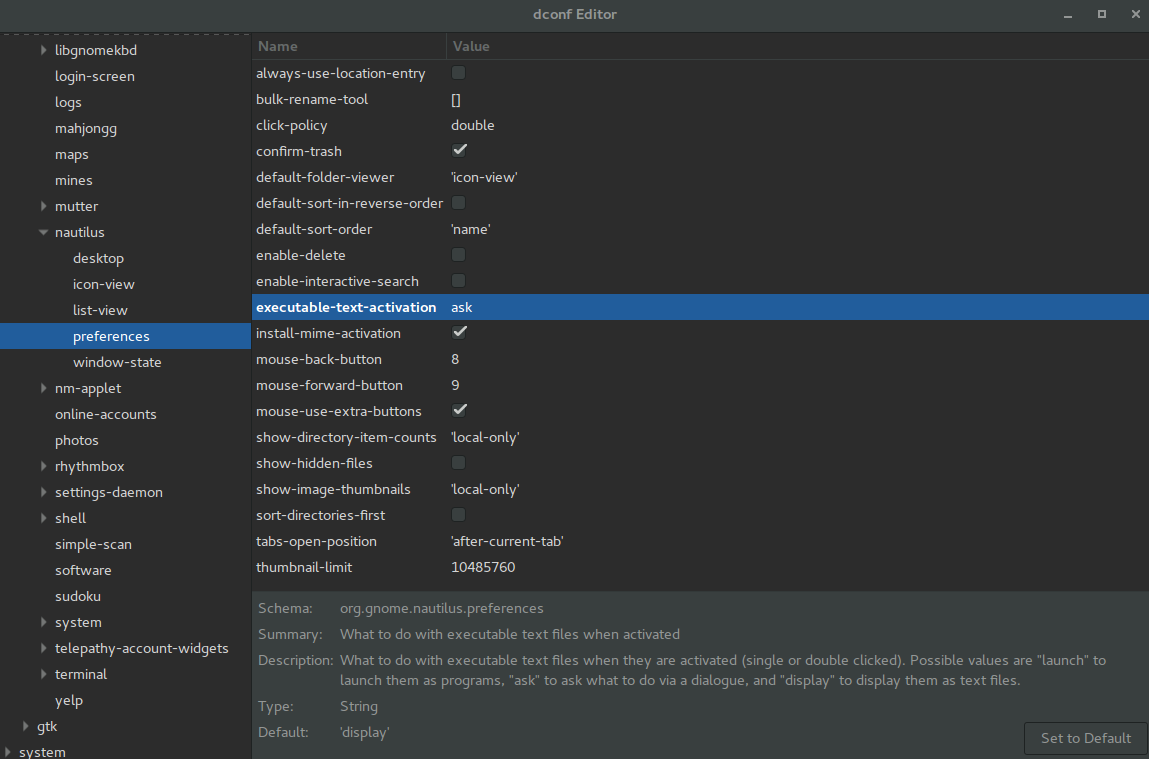Open icon-view under nautilus
This screenshot has height=759, width=1149.
coord(103,284)
